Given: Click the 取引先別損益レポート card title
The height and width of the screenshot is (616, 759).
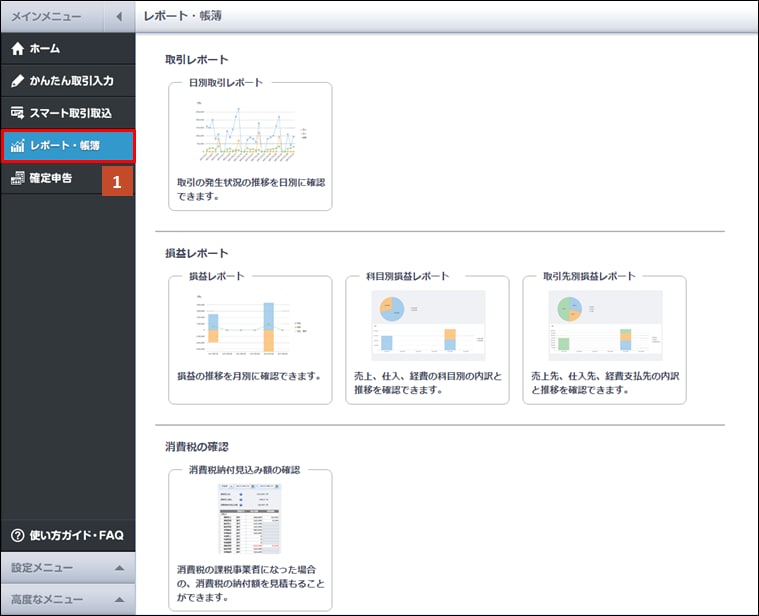Looking at the screenshot, I should [x=589, y=276].
